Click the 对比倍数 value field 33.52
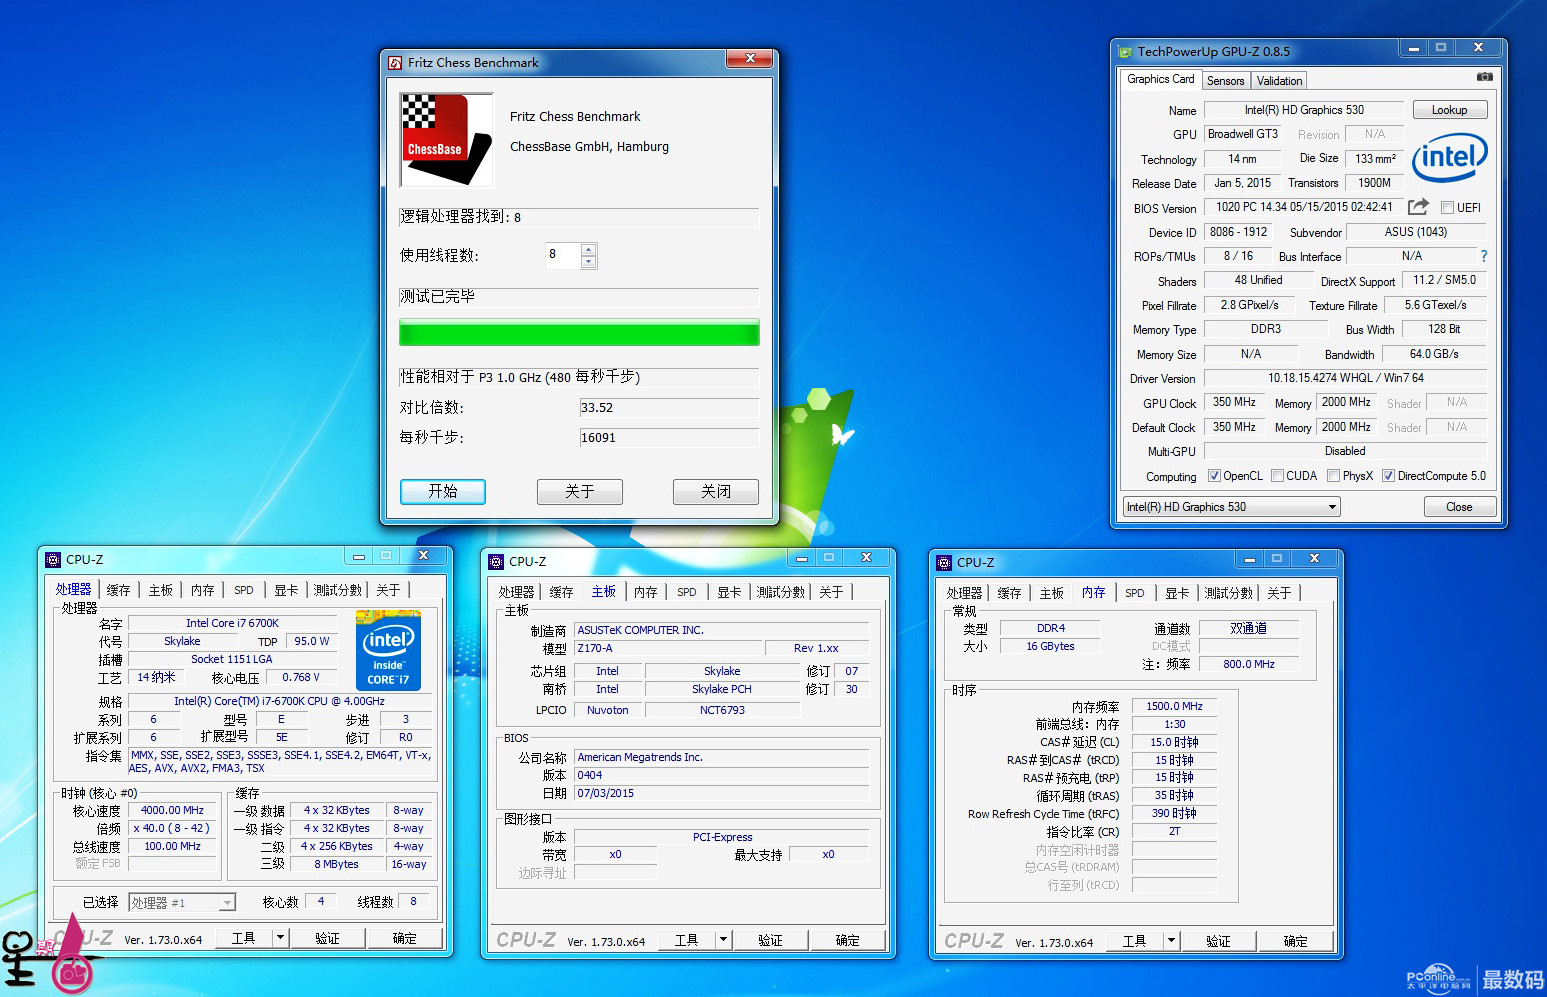The height and width of the screenshot is (997, 1547). [x=669, y=407]
